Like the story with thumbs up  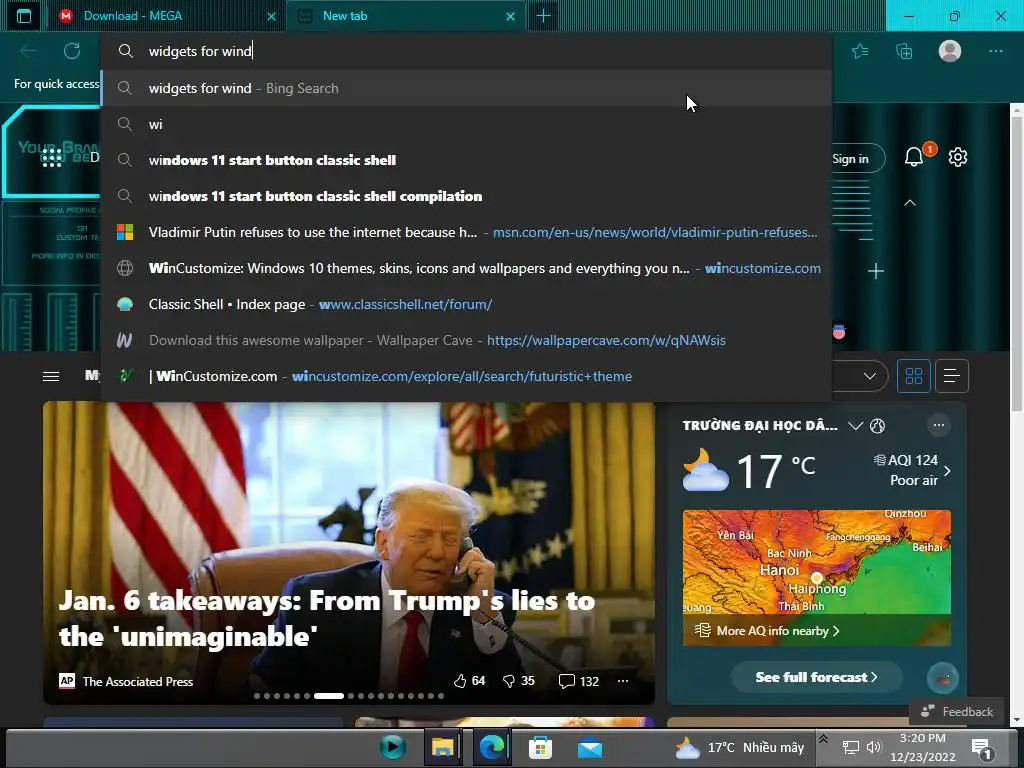tap(460, 681)
